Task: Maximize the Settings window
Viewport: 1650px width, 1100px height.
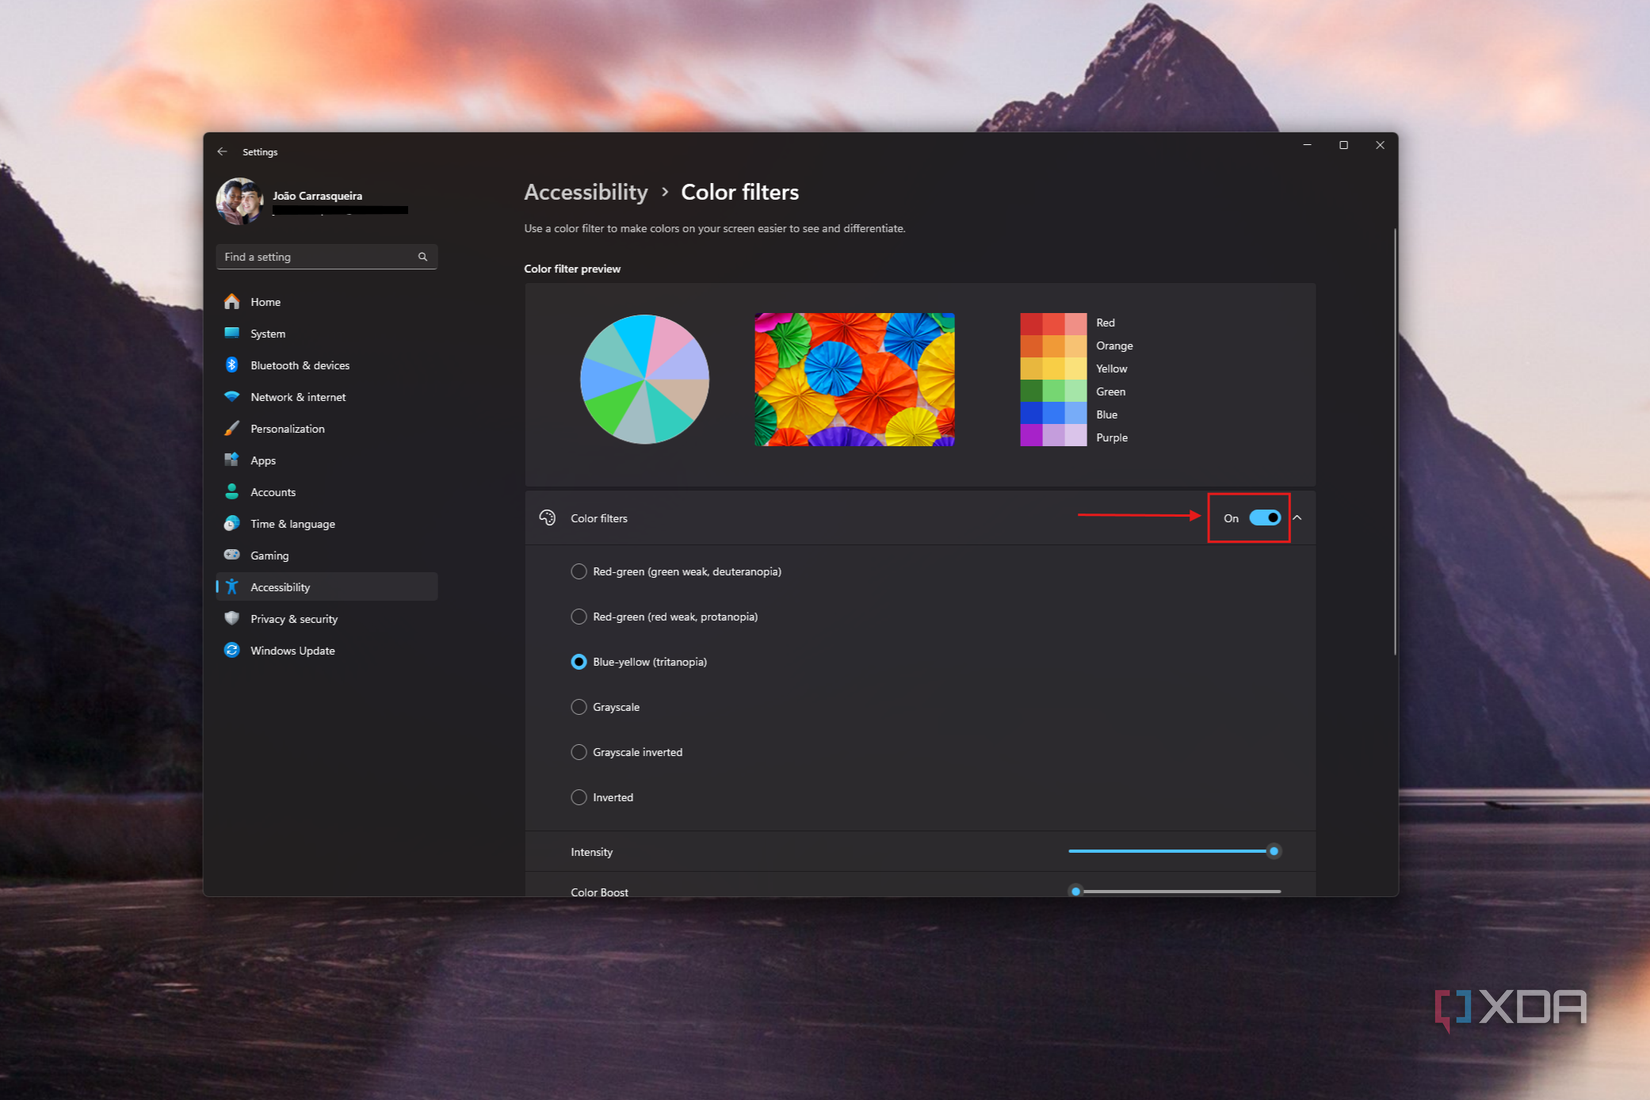Action: coord(1343,145)
